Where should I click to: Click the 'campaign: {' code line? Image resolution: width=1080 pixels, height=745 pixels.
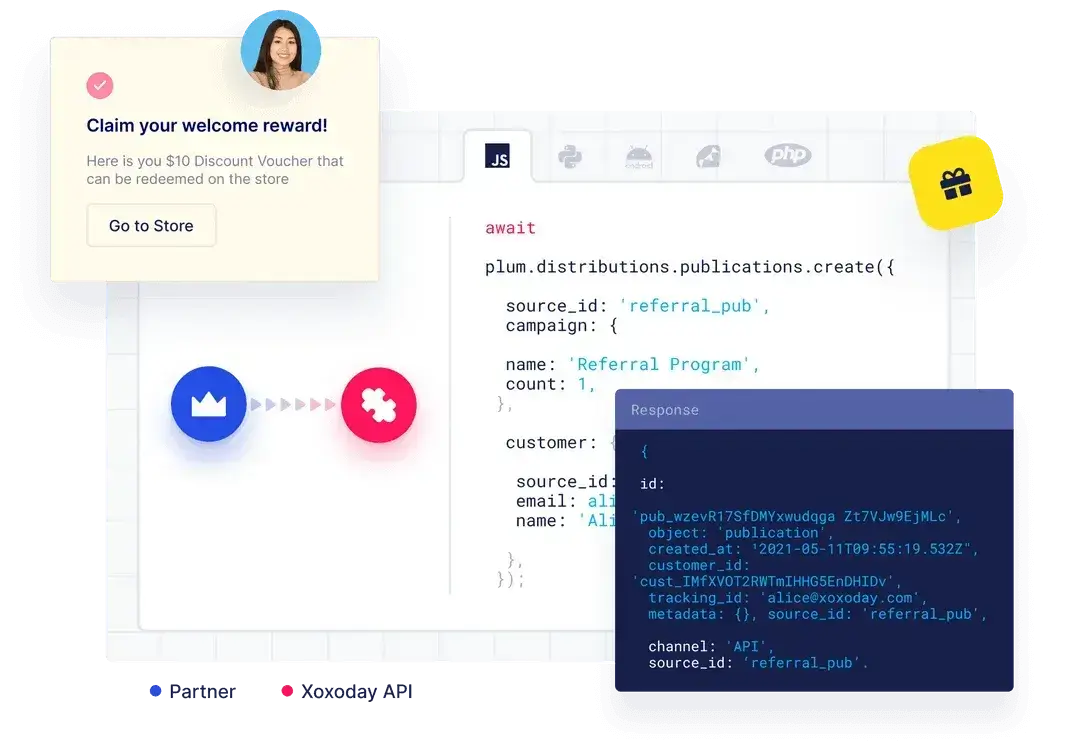[x=561, y=326]
